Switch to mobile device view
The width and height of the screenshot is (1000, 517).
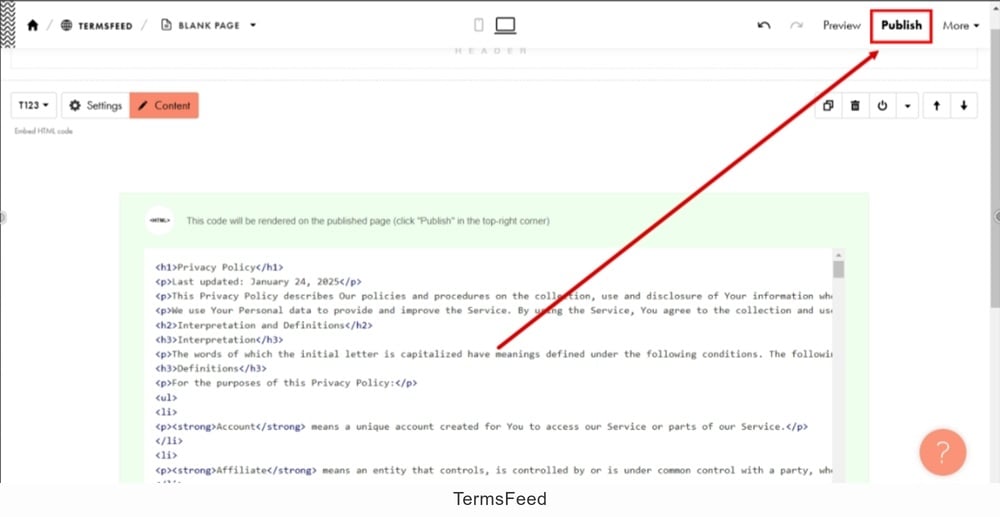tap(479, 25)
